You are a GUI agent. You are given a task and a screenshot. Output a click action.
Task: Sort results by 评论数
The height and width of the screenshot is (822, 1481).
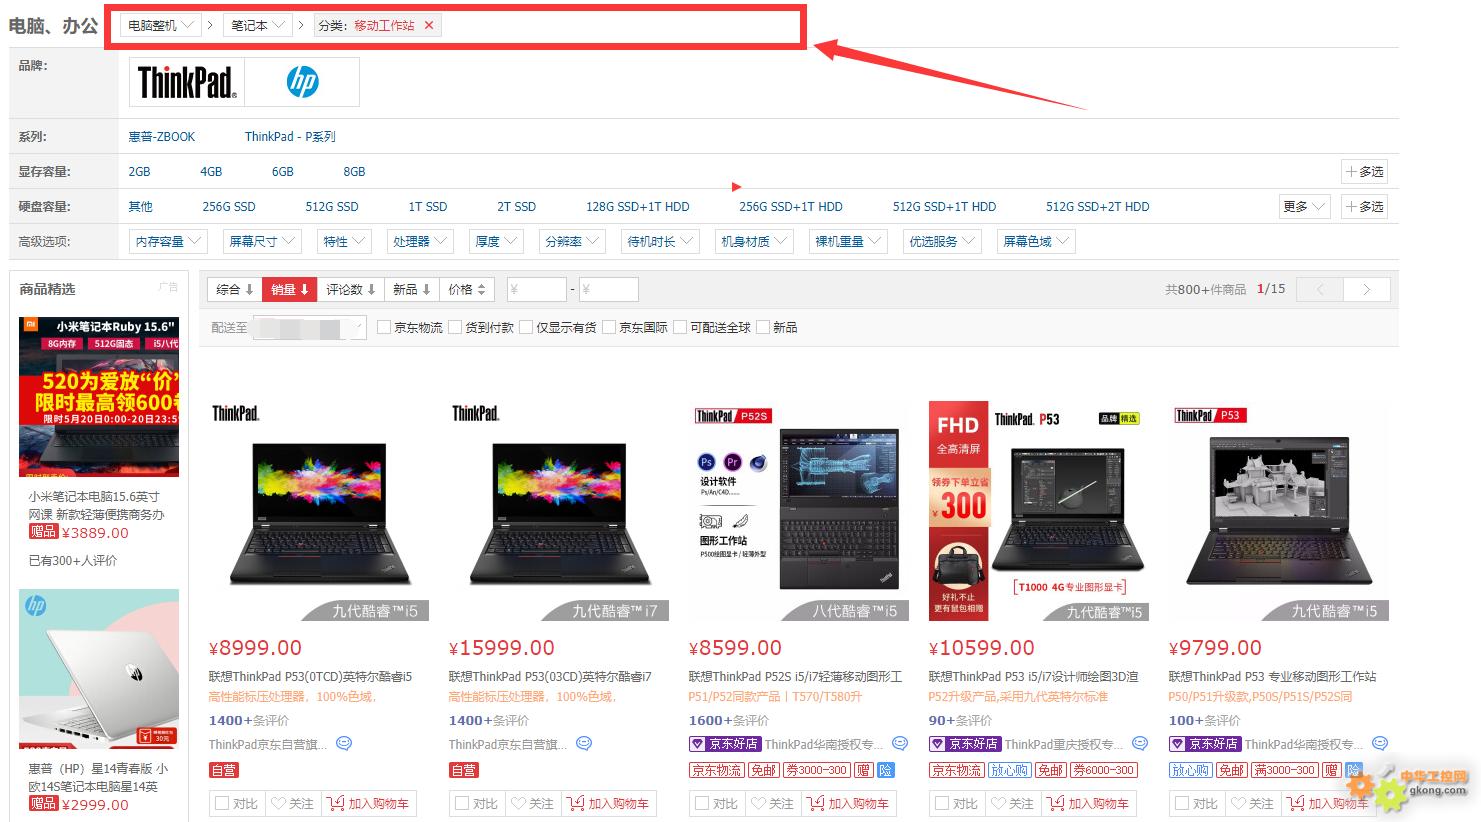click(x=351, y=289)
